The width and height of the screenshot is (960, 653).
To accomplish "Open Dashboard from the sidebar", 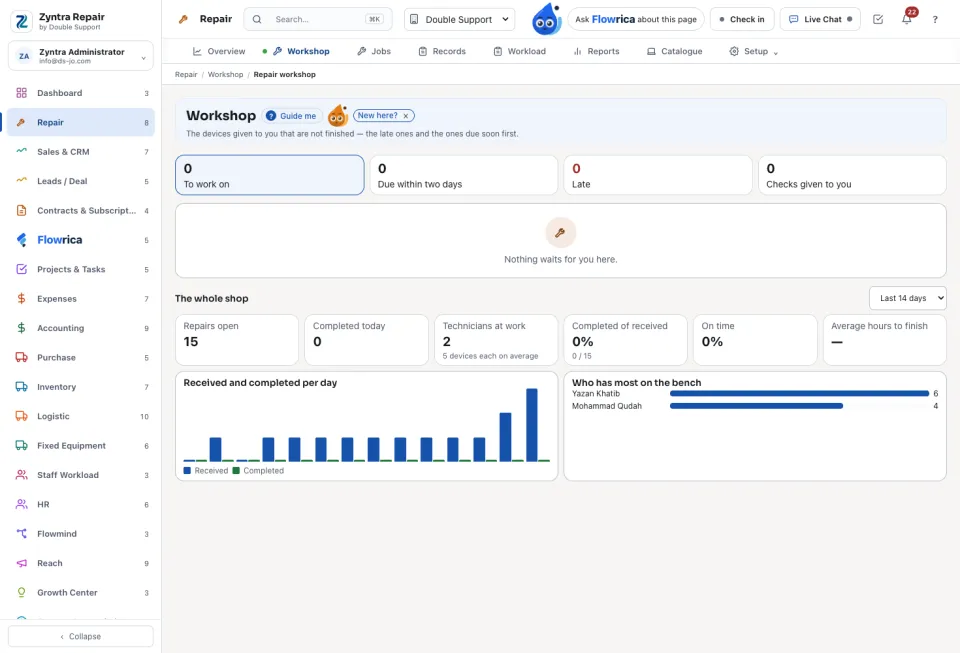I will coord(81,93).
